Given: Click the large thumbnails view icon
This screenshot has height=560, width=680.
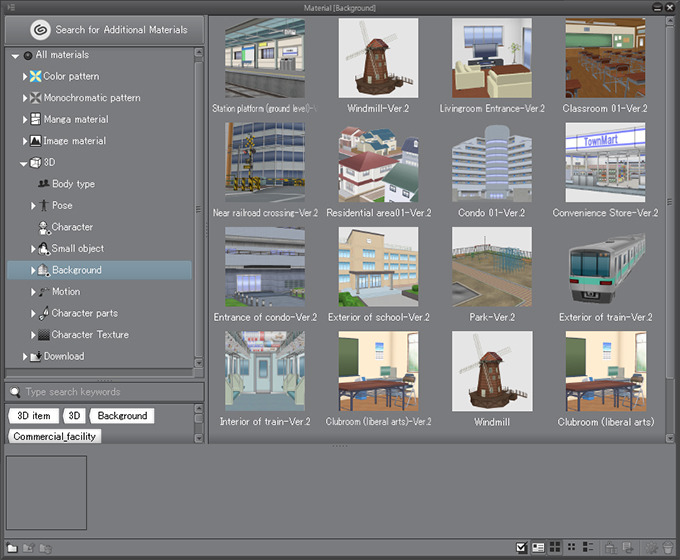Looking at the screenshot, I should 554,547.
